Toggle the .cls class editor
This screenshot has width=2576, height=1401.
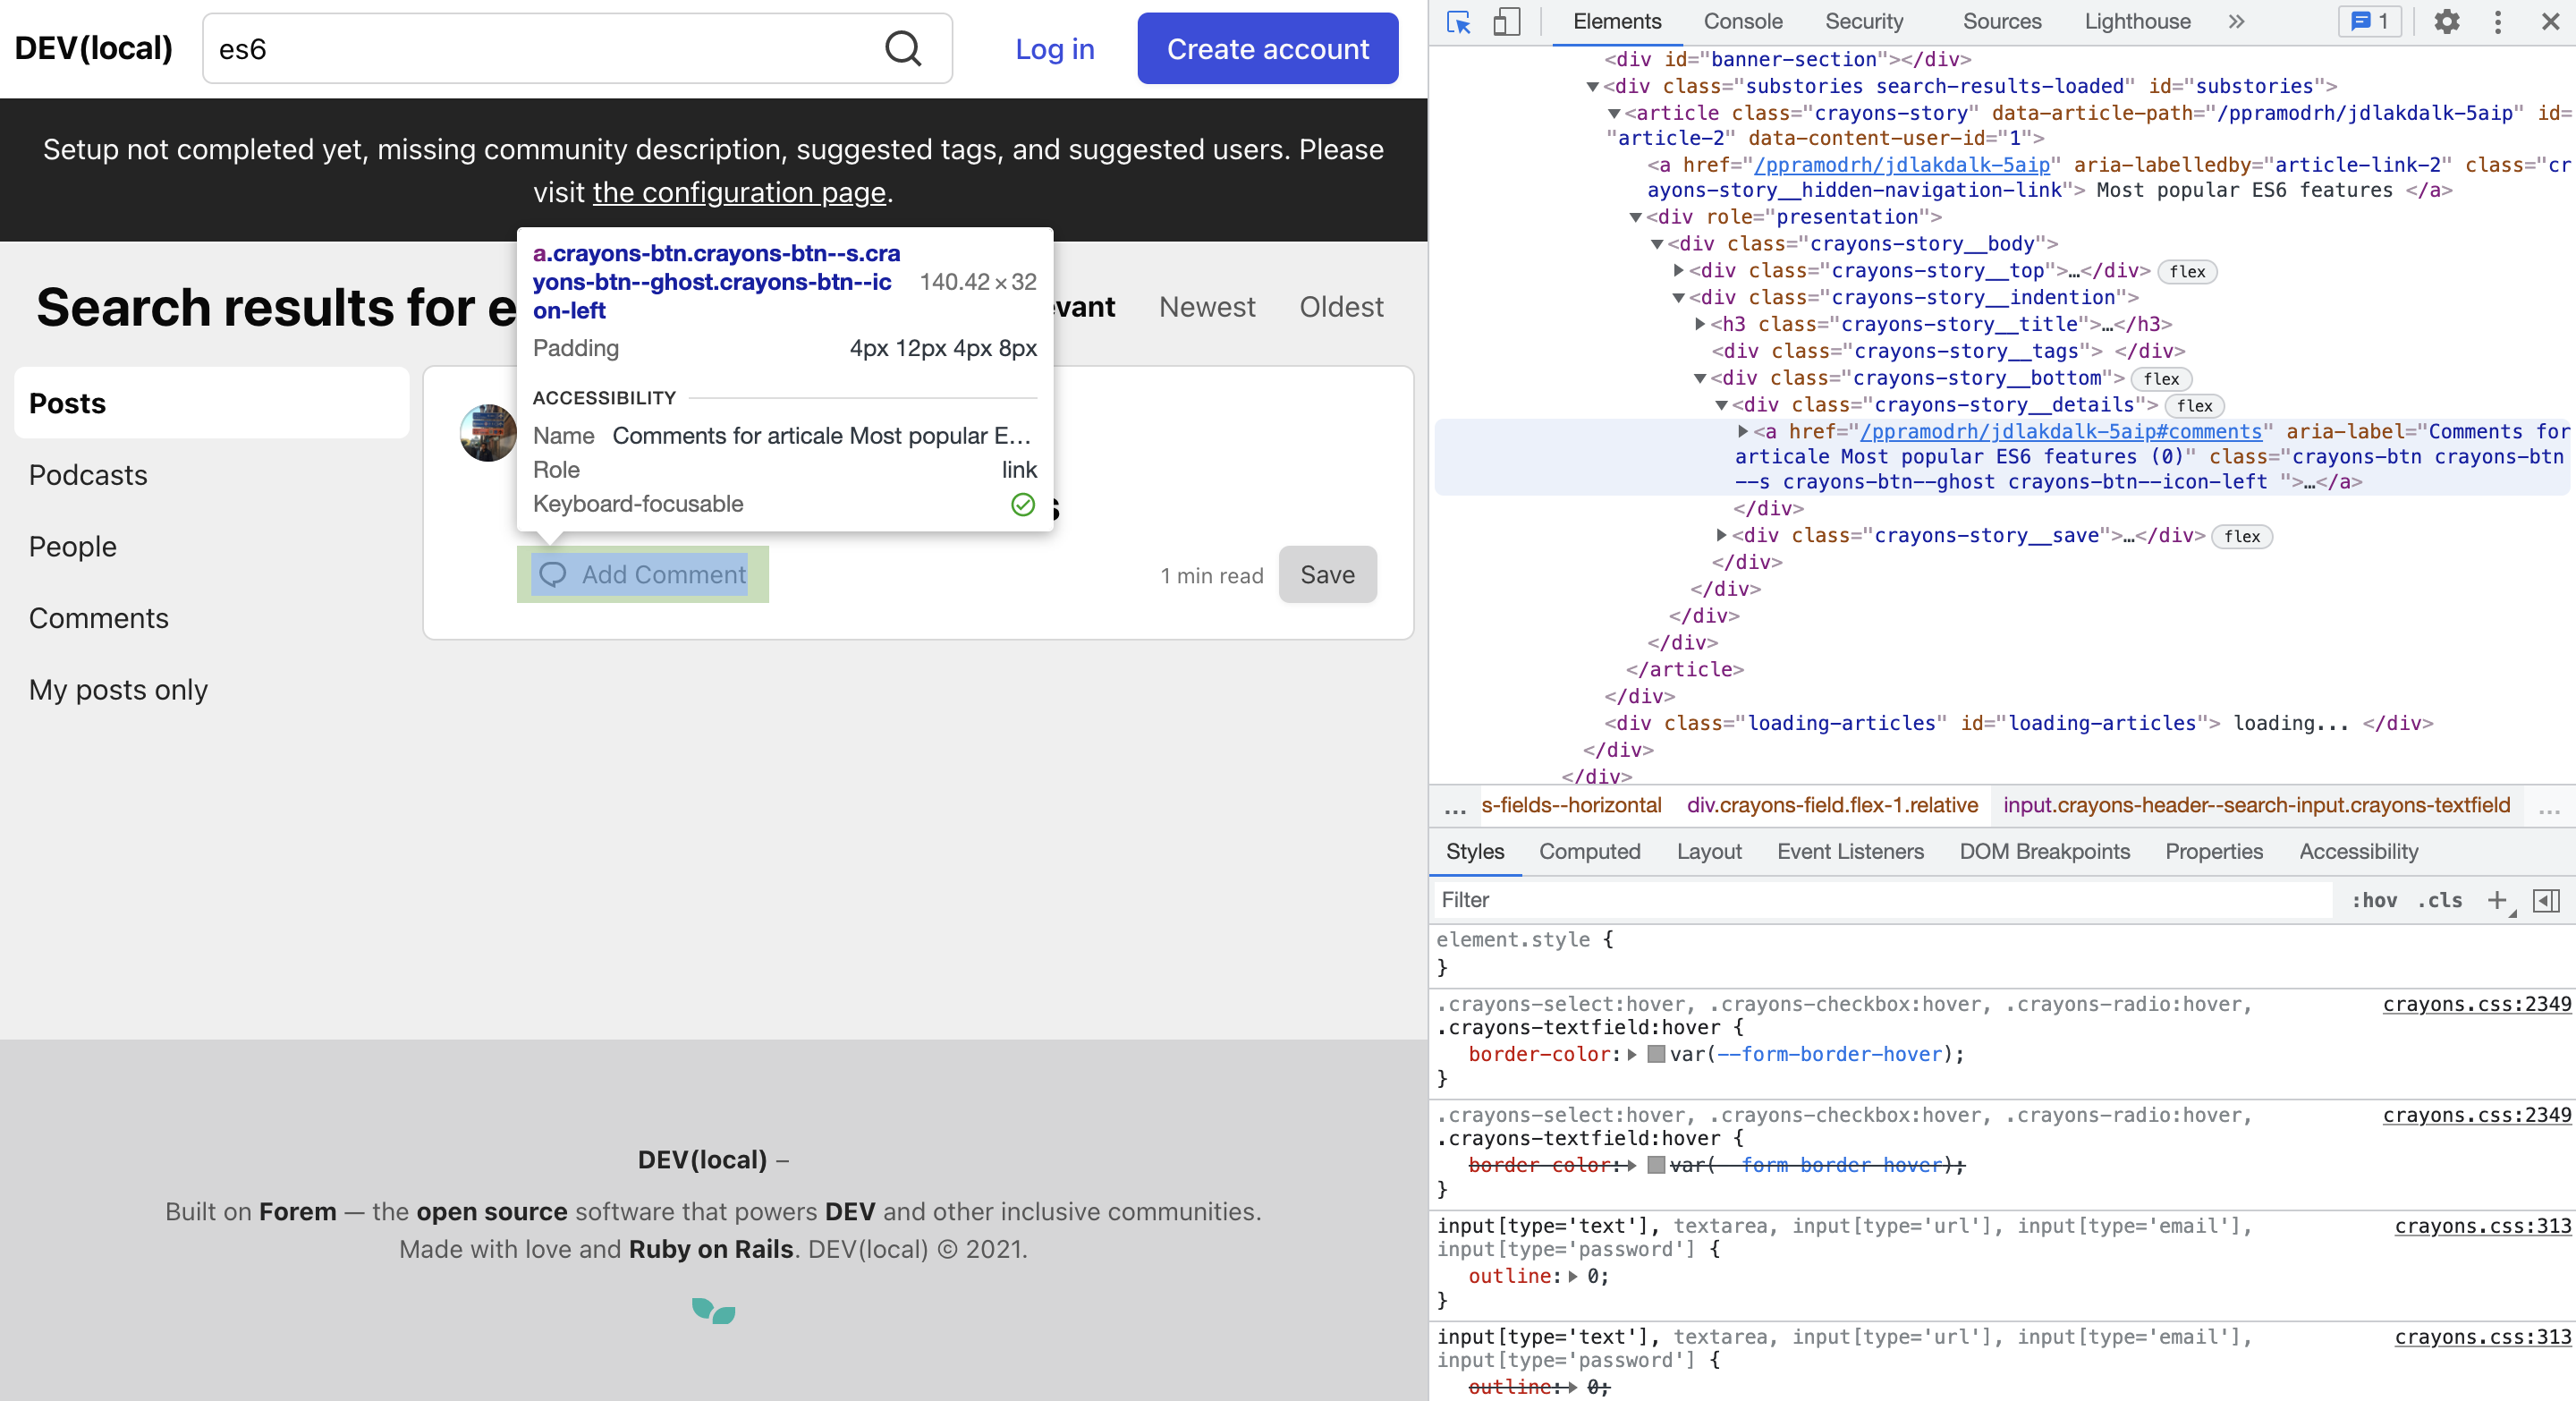click(2440, 900)
